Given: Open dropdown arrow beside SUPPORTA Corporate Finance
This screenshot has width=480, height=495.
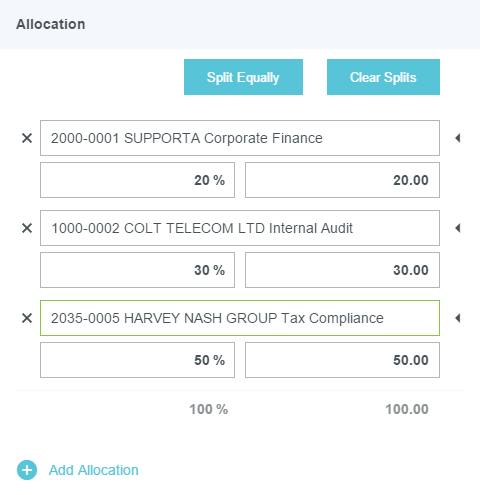Looking at the screenshot, I should coord(458,138).
